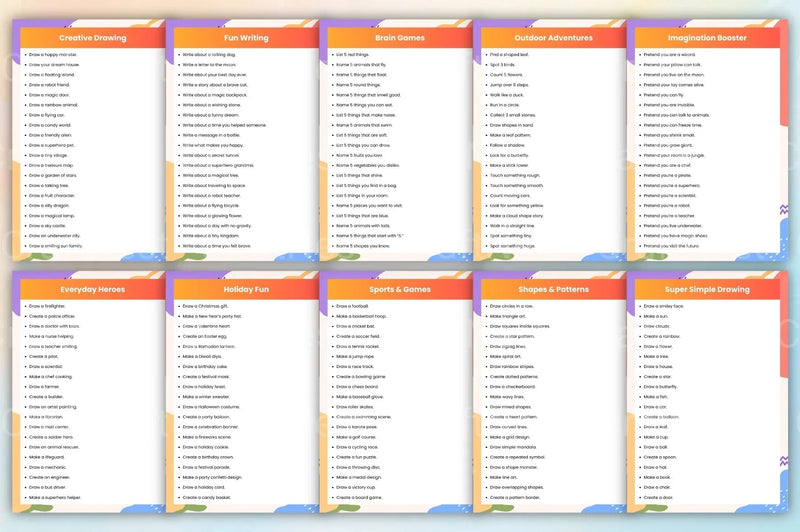Select 'Draw a firefighter.' item
This screenshot has width=800, height=532.
coord(47,306)
